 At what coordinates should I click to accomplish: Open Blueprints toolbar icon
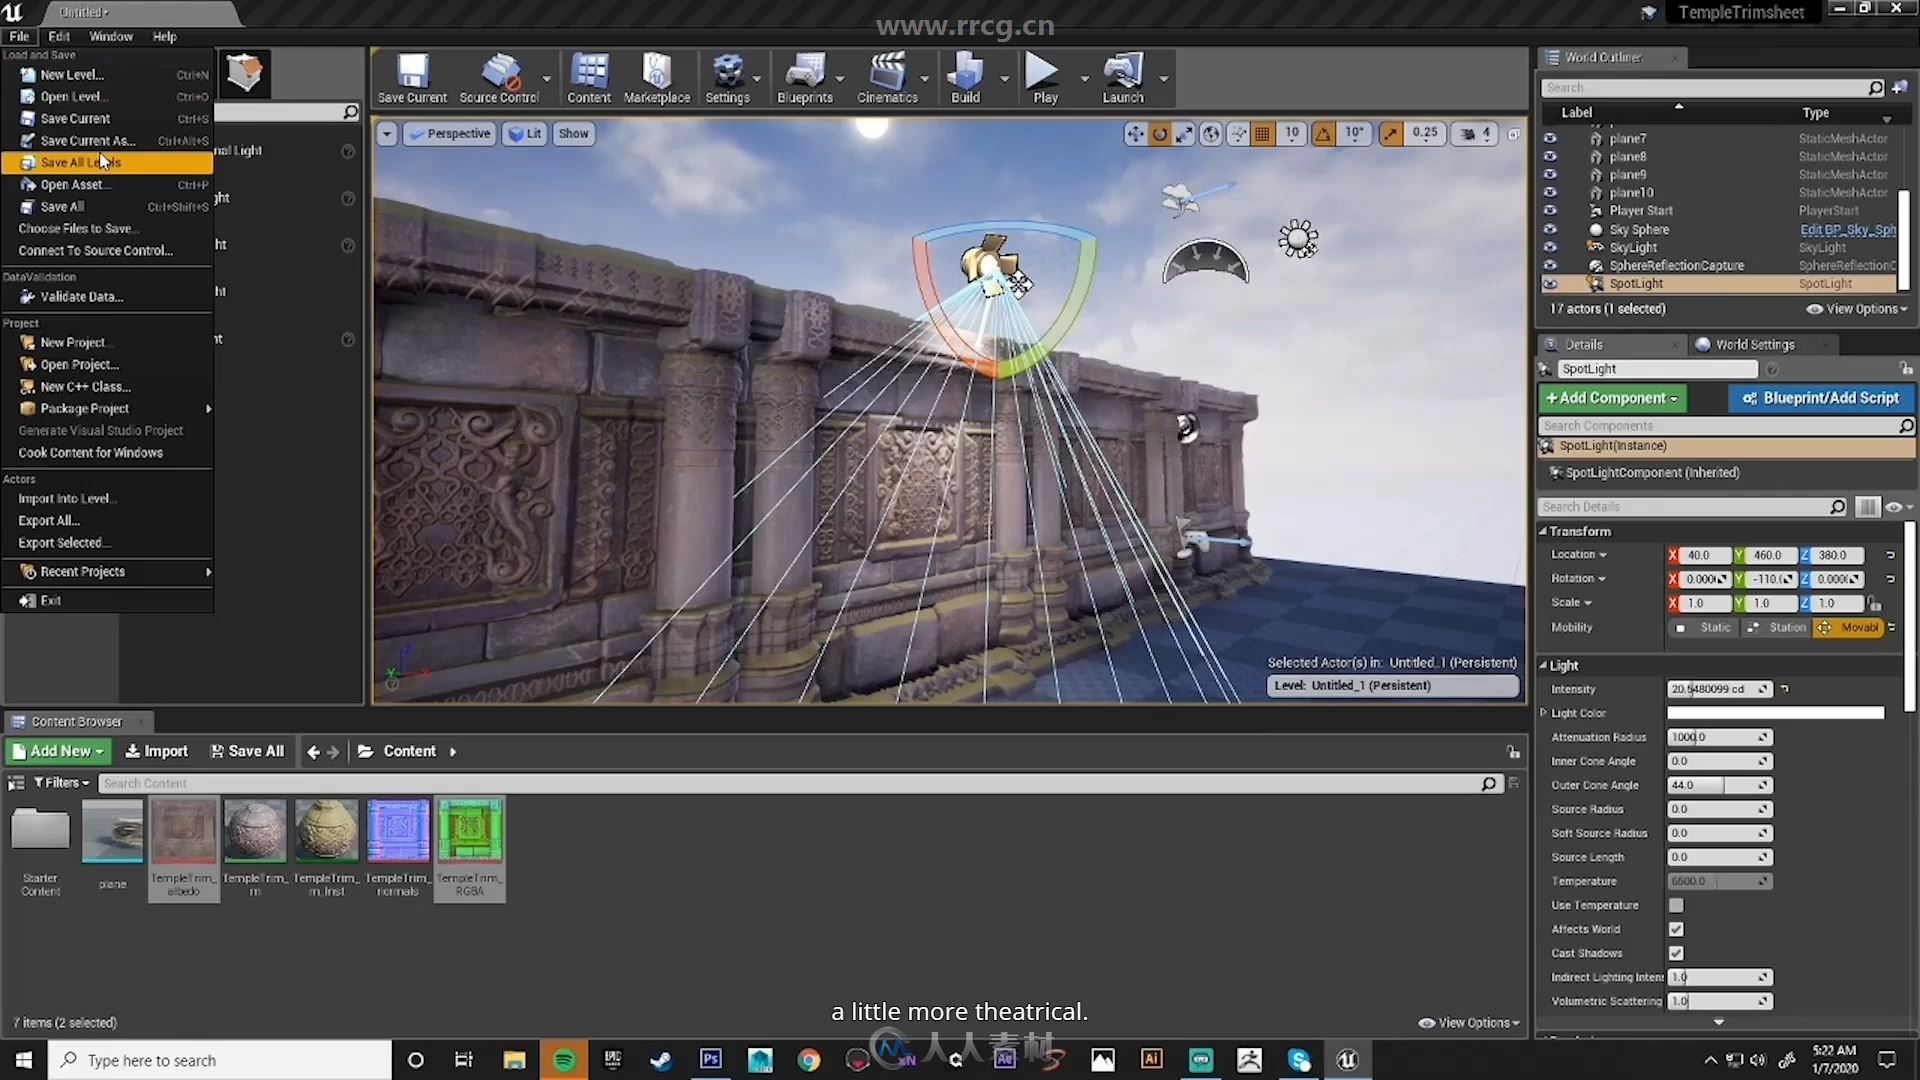pos(805,78)
